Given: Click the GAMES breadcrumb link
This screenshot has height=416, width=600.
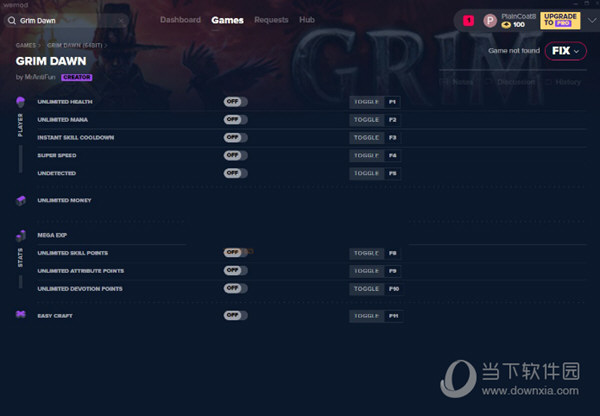Looking at the screenshot, I should [x=26, y=45].
